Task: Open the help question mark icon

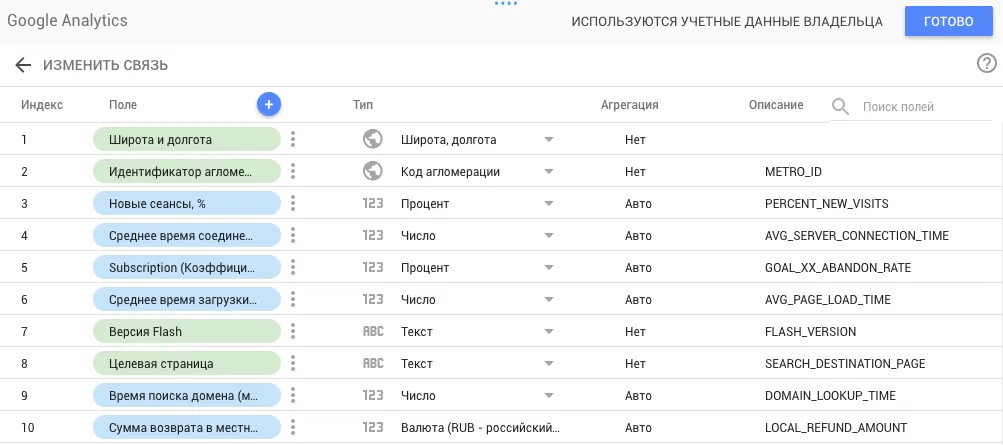Action: click(986, 63)
